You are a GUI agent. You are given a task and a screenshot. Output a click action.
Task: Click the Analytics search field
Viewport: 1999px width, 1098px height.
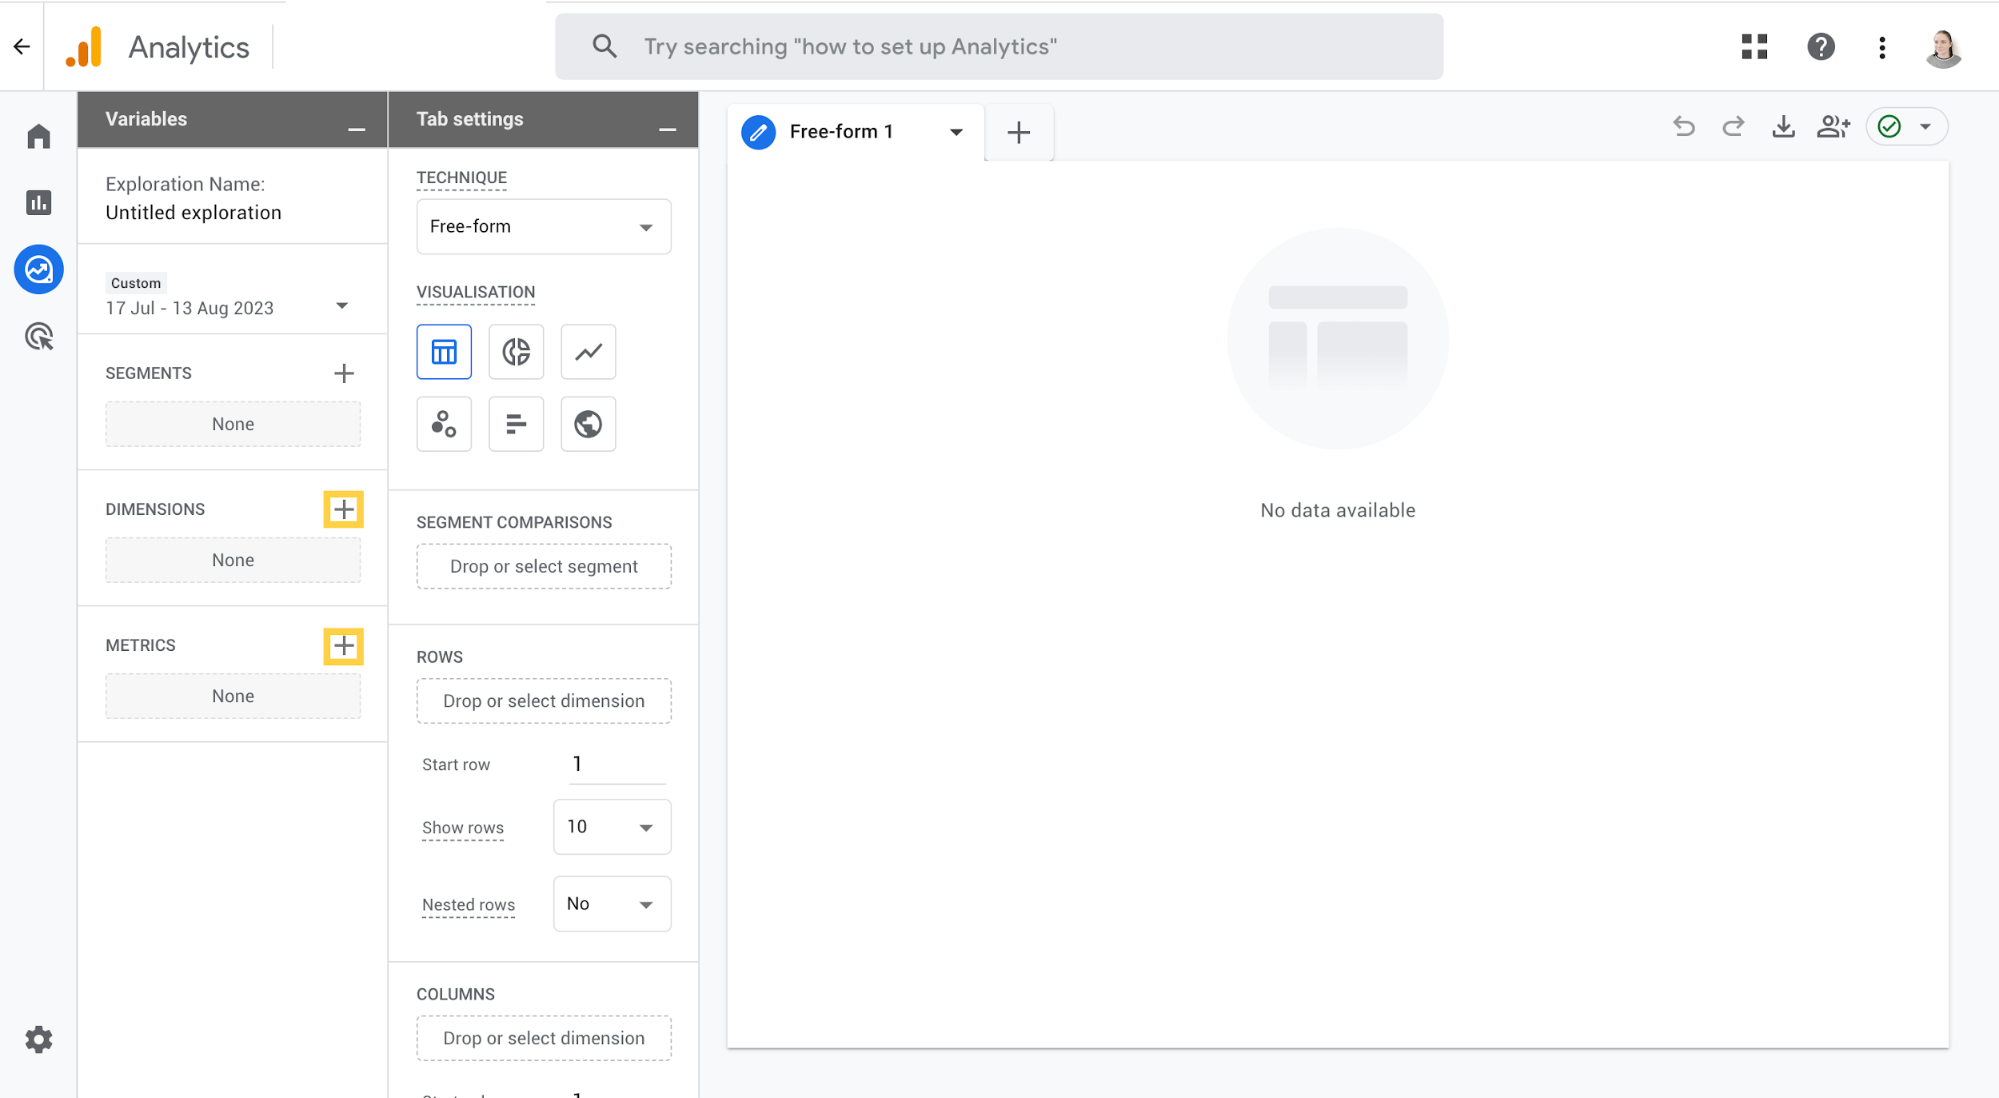pos(998,47)
